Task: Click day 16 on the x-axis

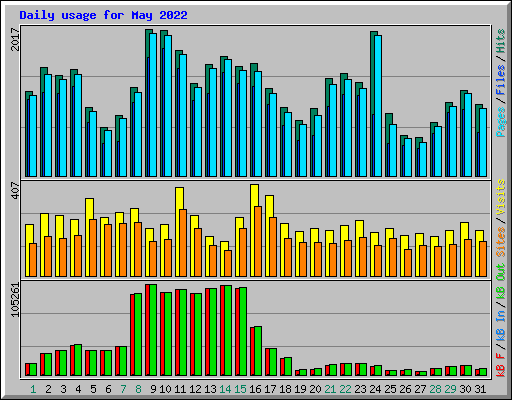Action: pyautogui.click(x=255, y=389)
